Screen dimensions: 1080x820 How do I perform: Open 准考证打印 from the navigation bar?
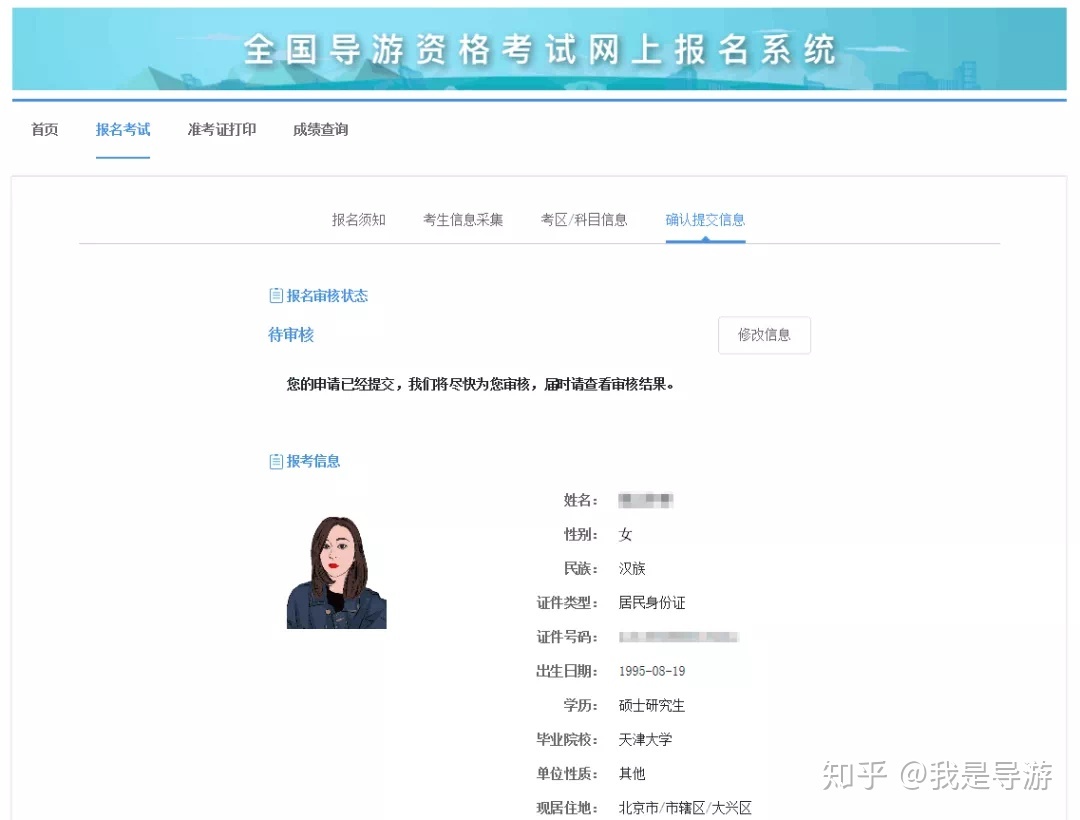pyautogui.click(x=222, y=129)
